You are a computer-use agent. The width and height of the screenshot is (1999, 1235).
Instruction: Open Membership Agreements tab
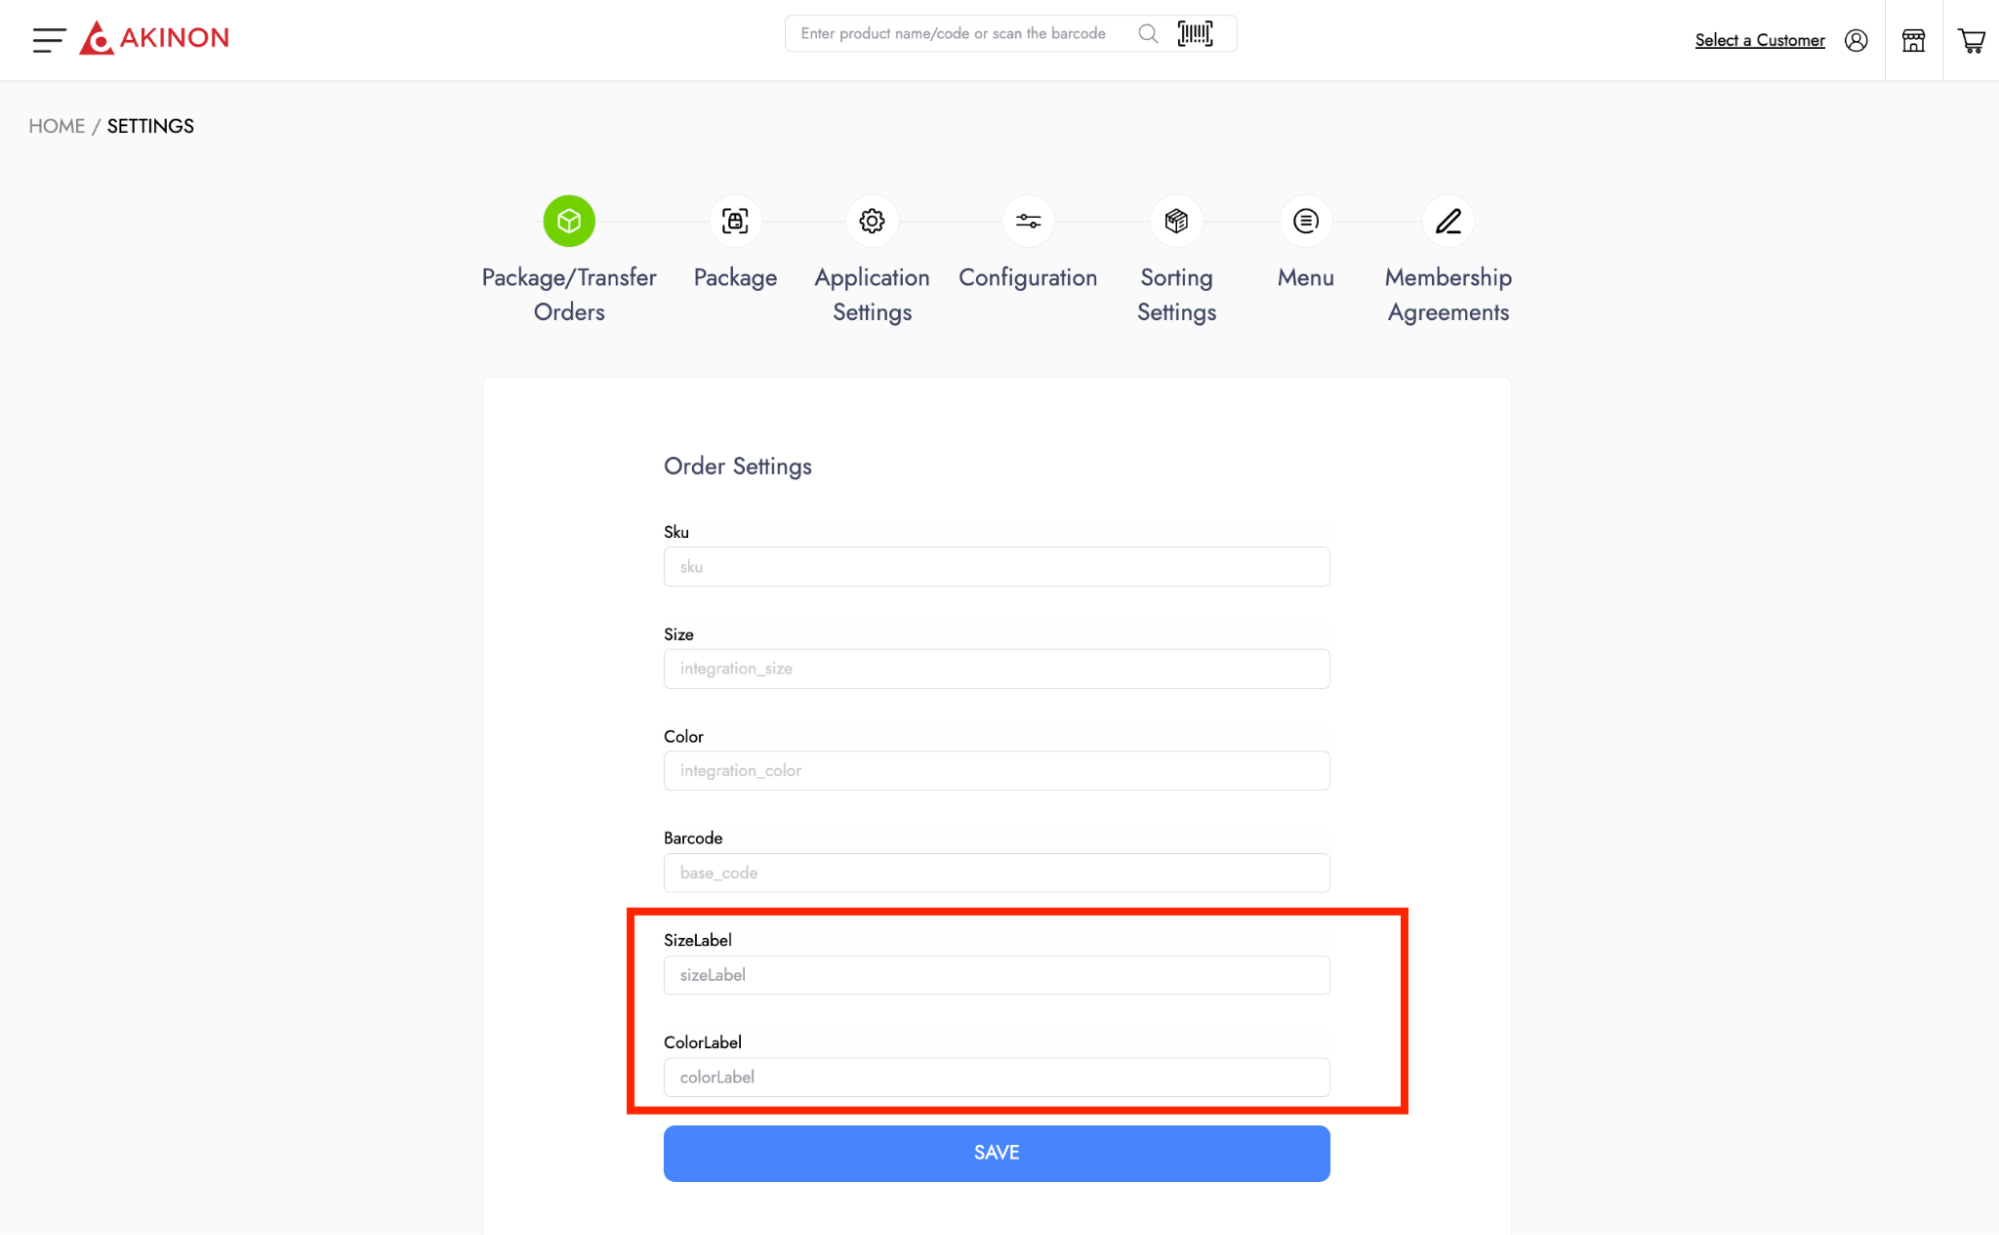[x=1448, y=221]
